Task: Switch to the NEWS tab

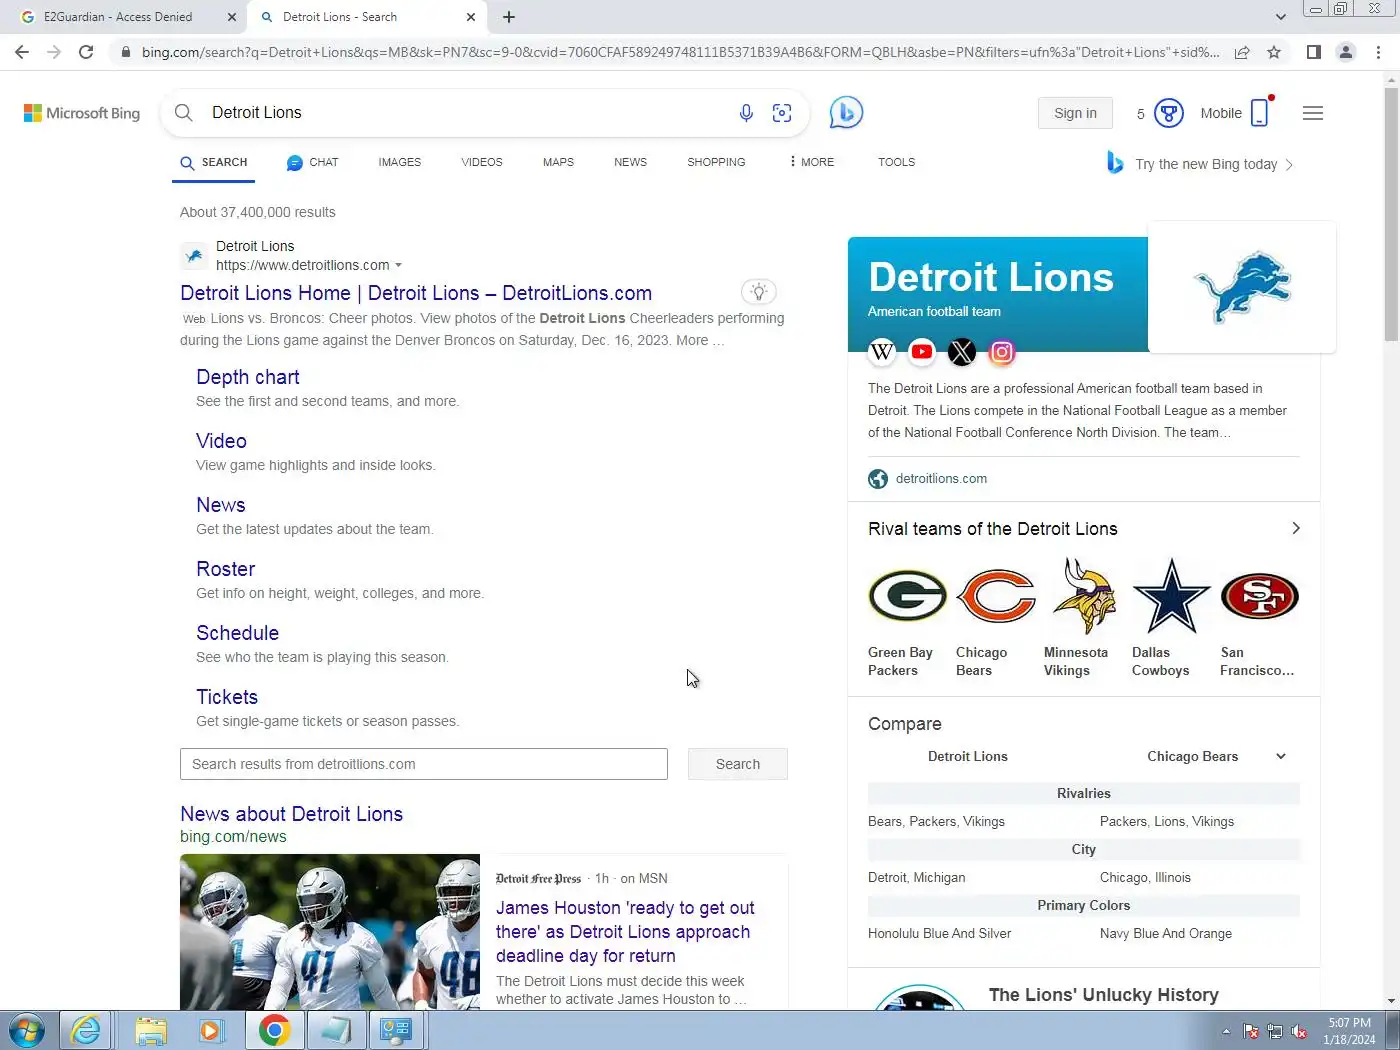Action: [630, 162]
